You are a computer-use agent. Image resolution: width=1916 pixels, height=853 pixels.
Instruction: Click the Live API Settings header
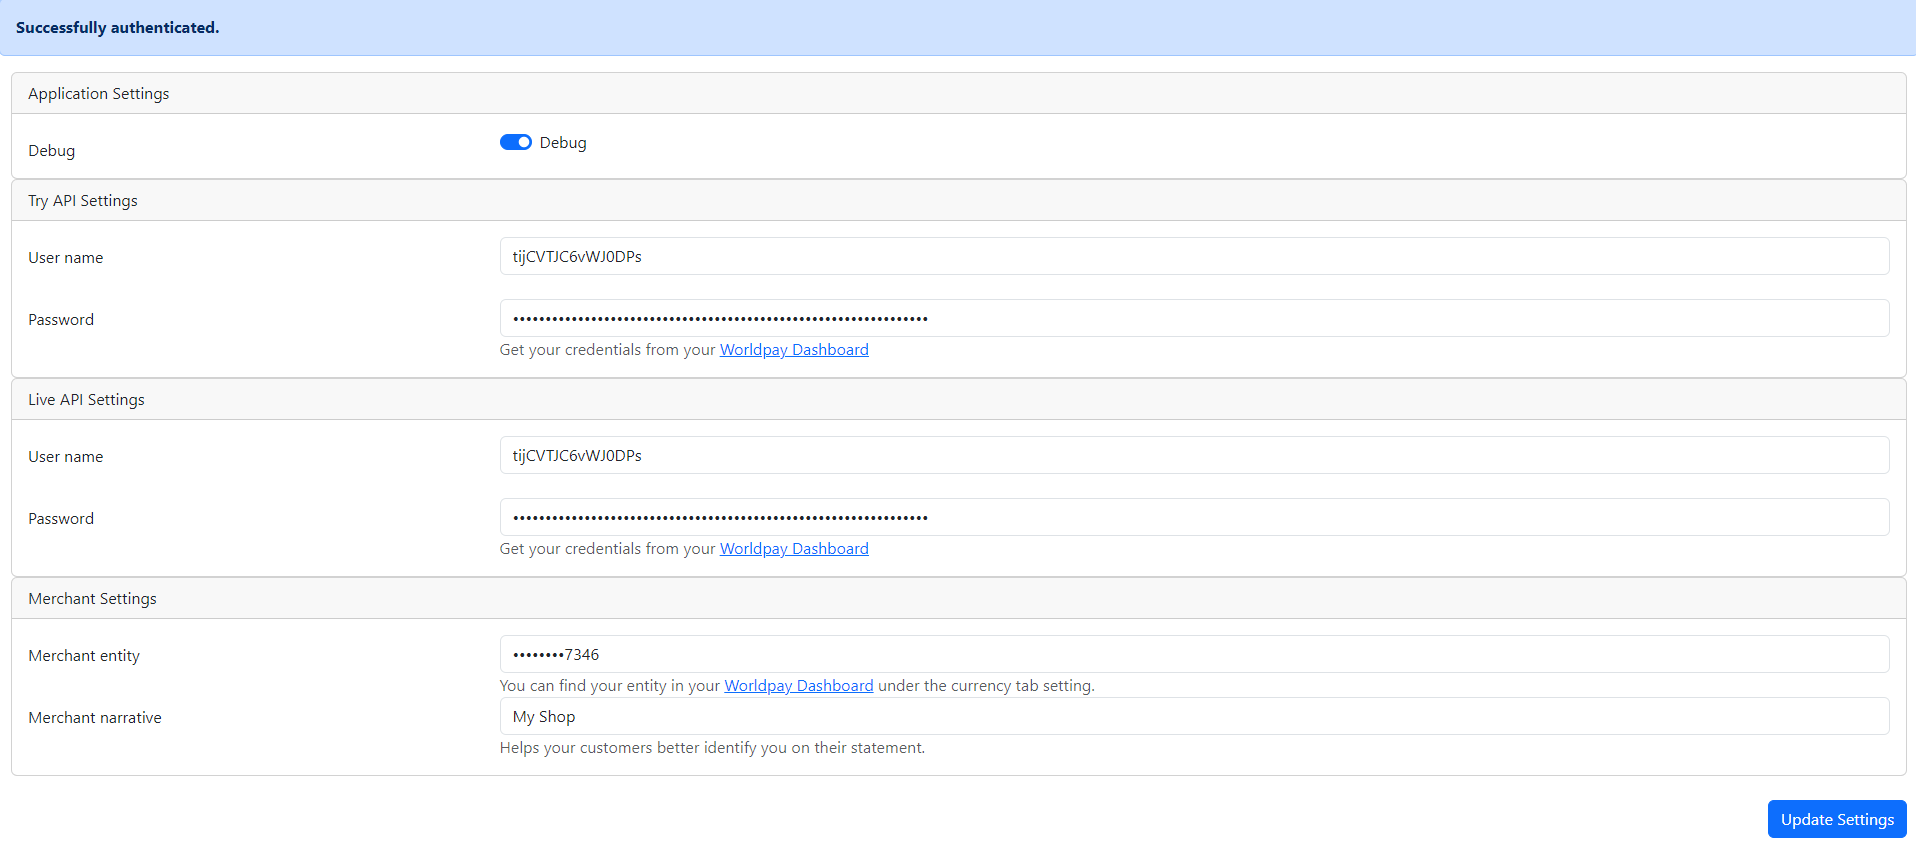click(x=86, y=400)
